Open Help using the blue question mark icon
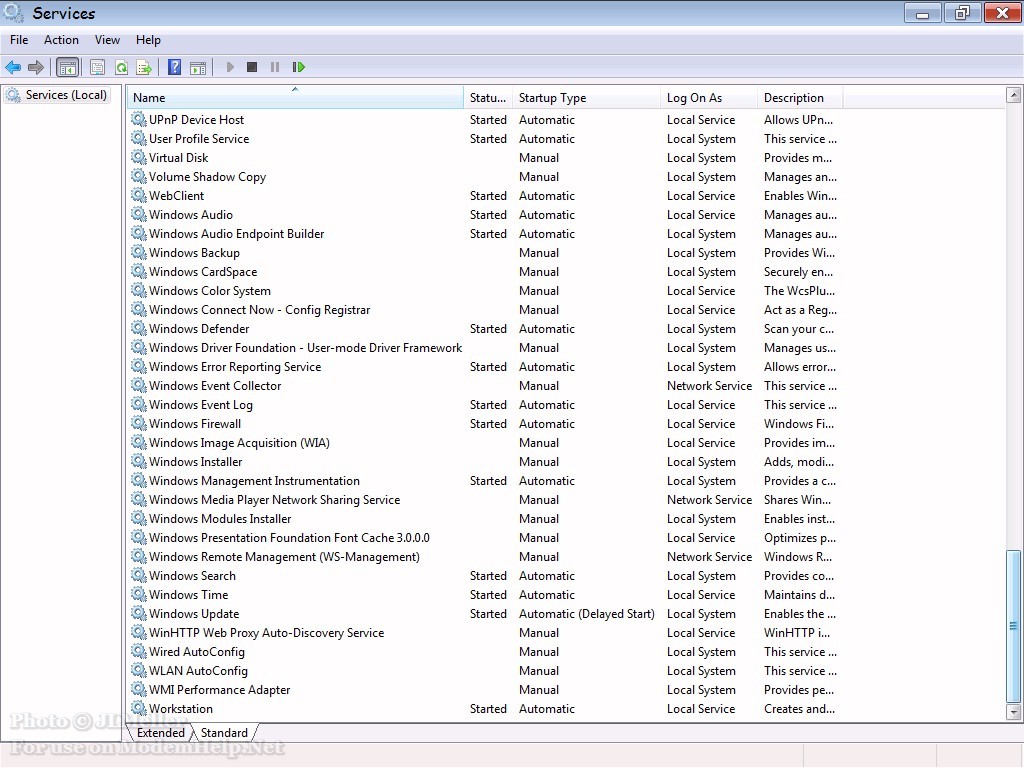1024x768 pixels. point(174,67)
